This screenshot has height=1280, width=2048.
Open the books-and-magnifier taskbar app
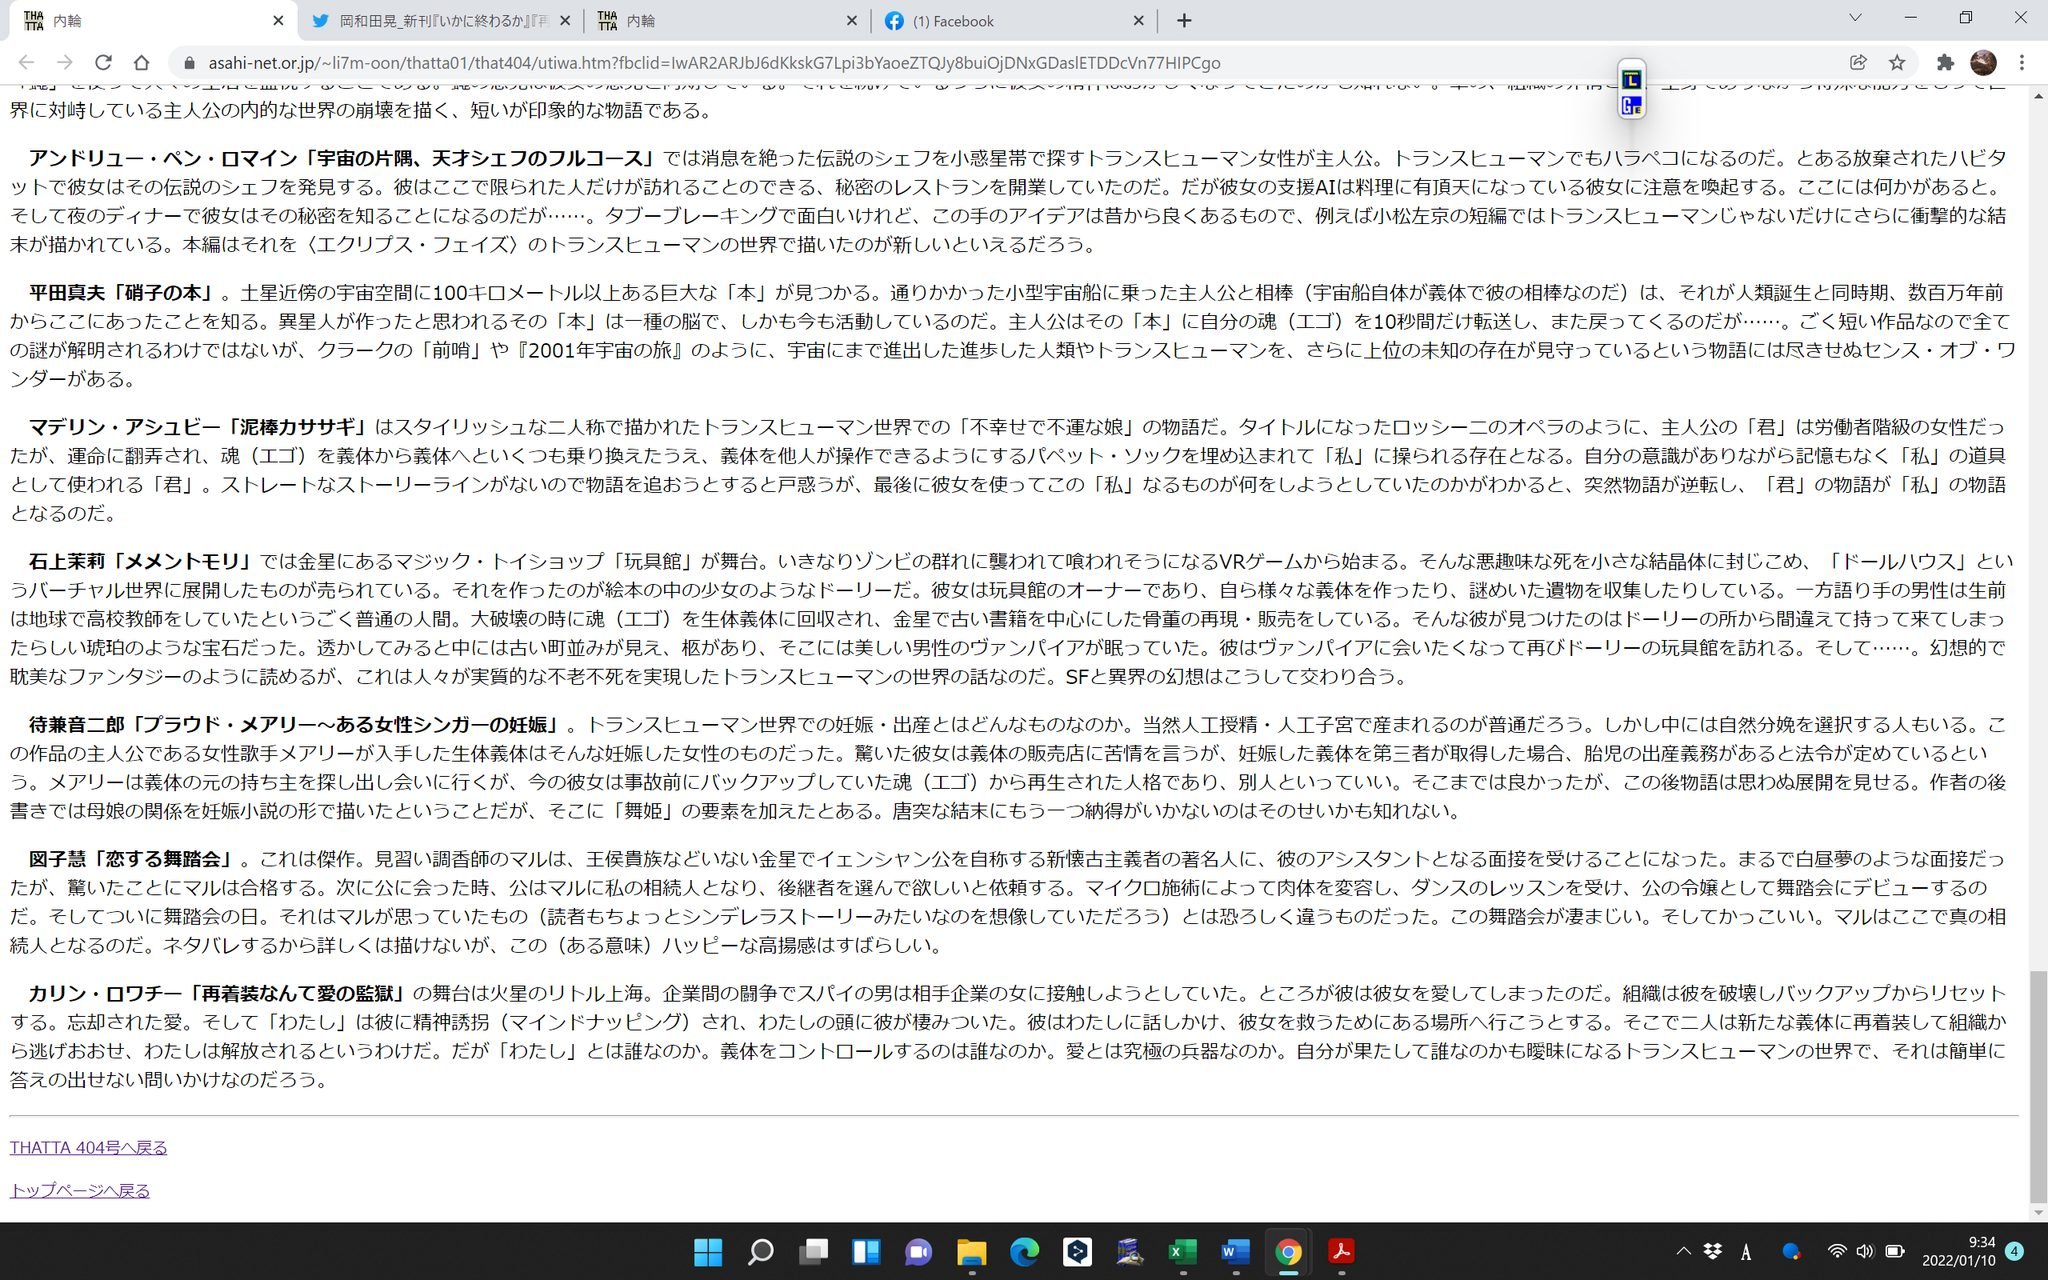1130,1252
